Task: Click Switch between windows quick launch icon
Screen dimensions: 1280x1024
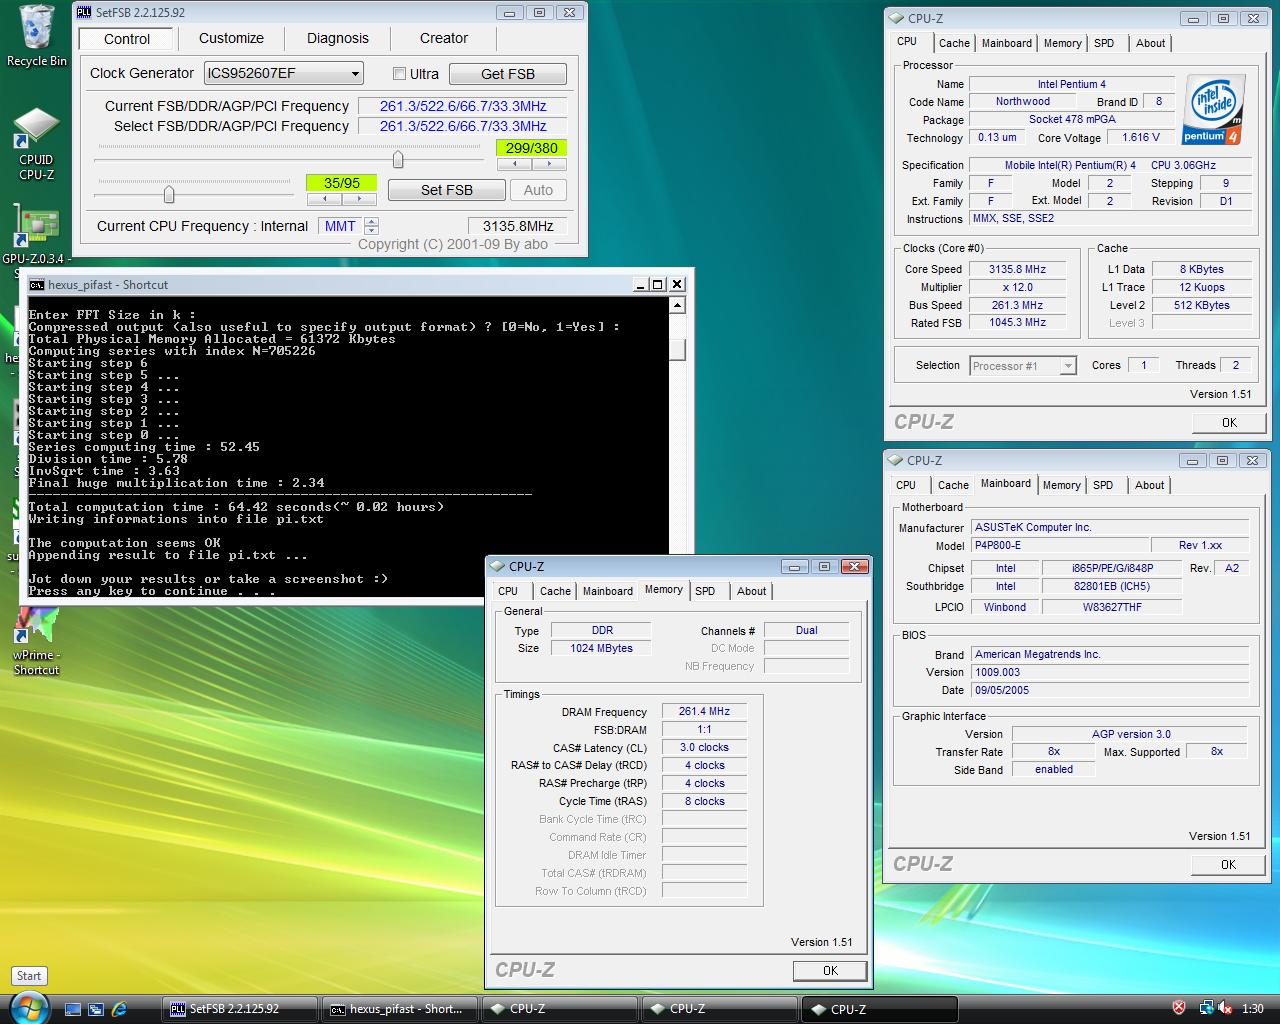Action: (x=96, y=1009)
